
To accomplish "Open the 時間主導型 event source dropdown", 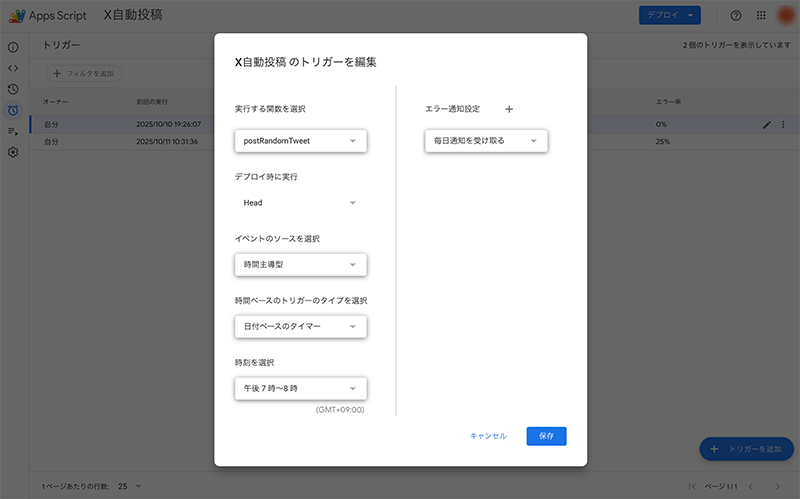I will click(x=301, y=265).
